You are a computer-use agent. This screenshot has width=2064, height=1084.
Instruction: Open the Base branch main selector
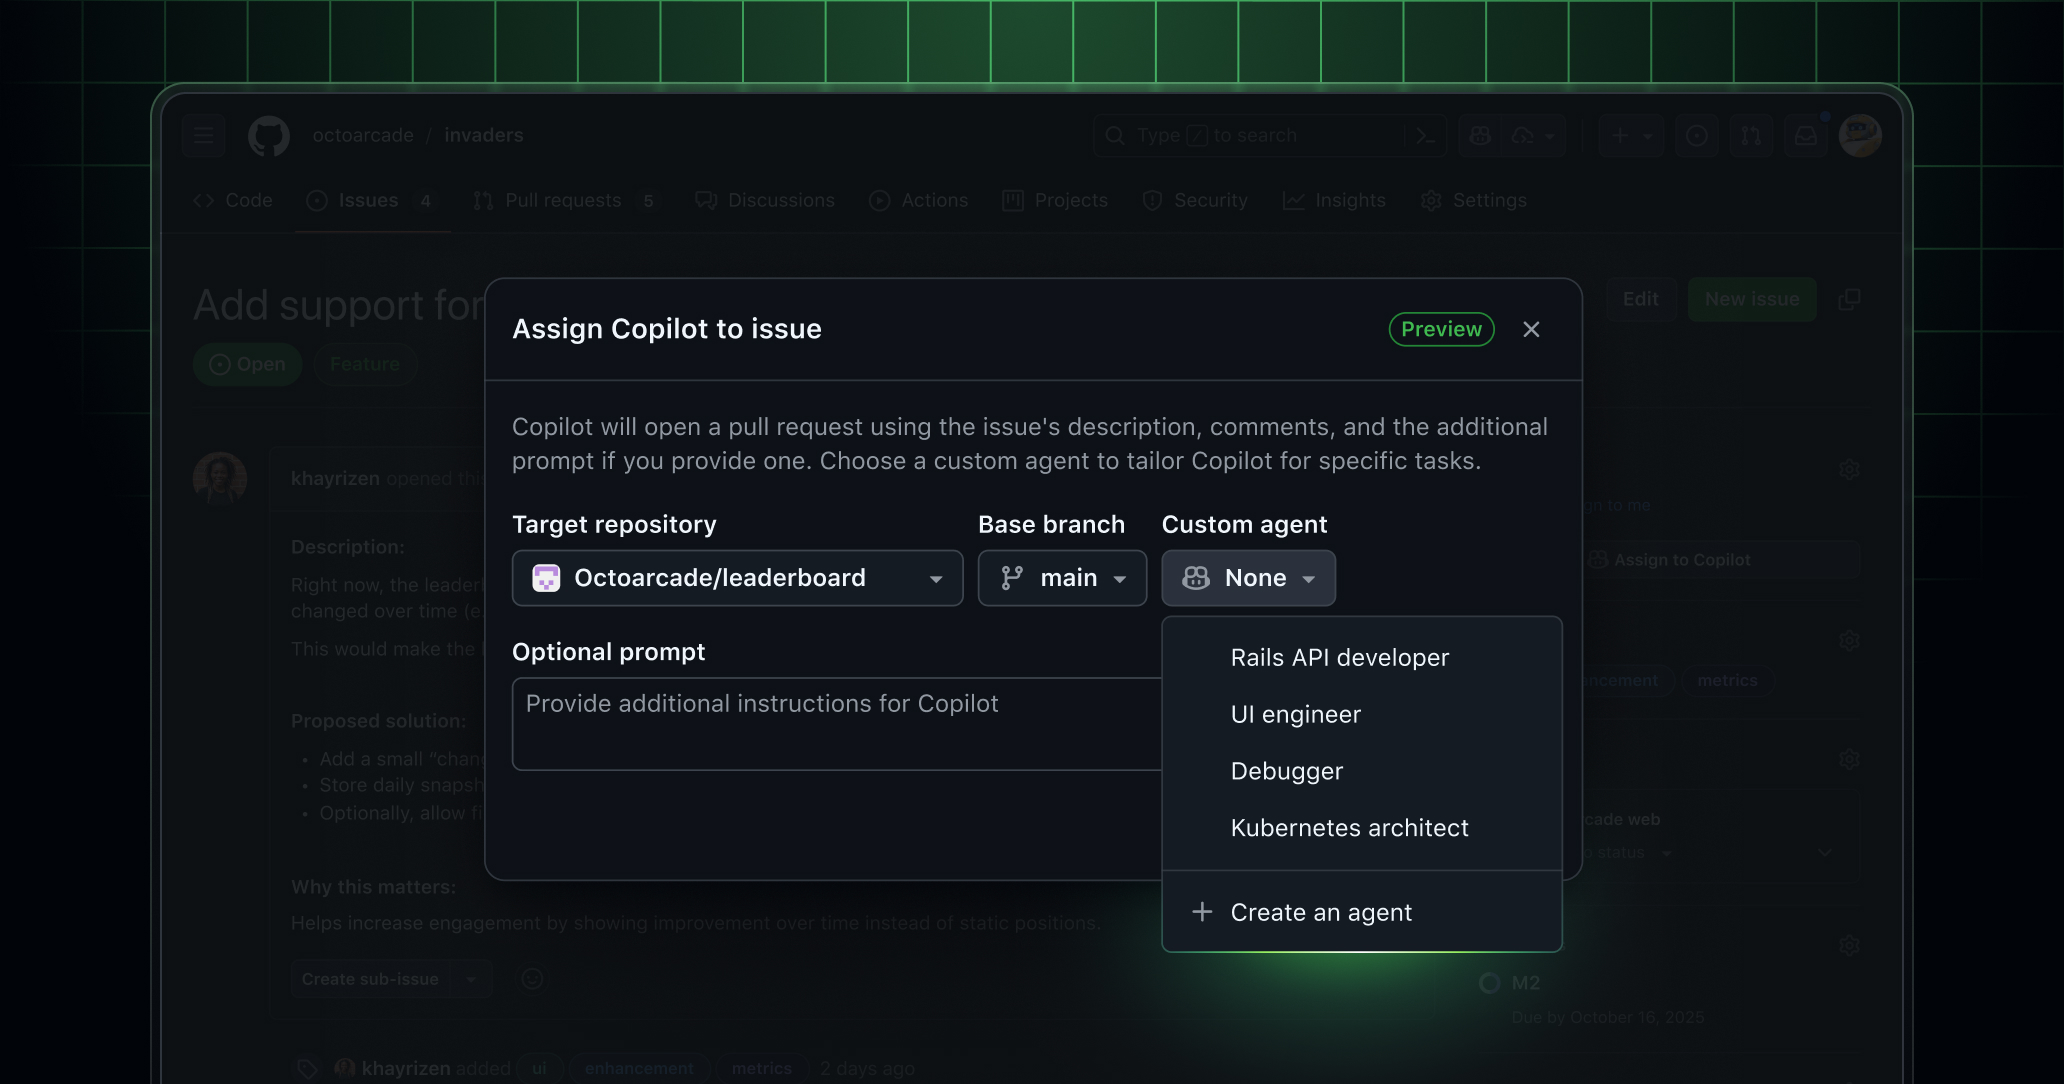pos(1062,578)
